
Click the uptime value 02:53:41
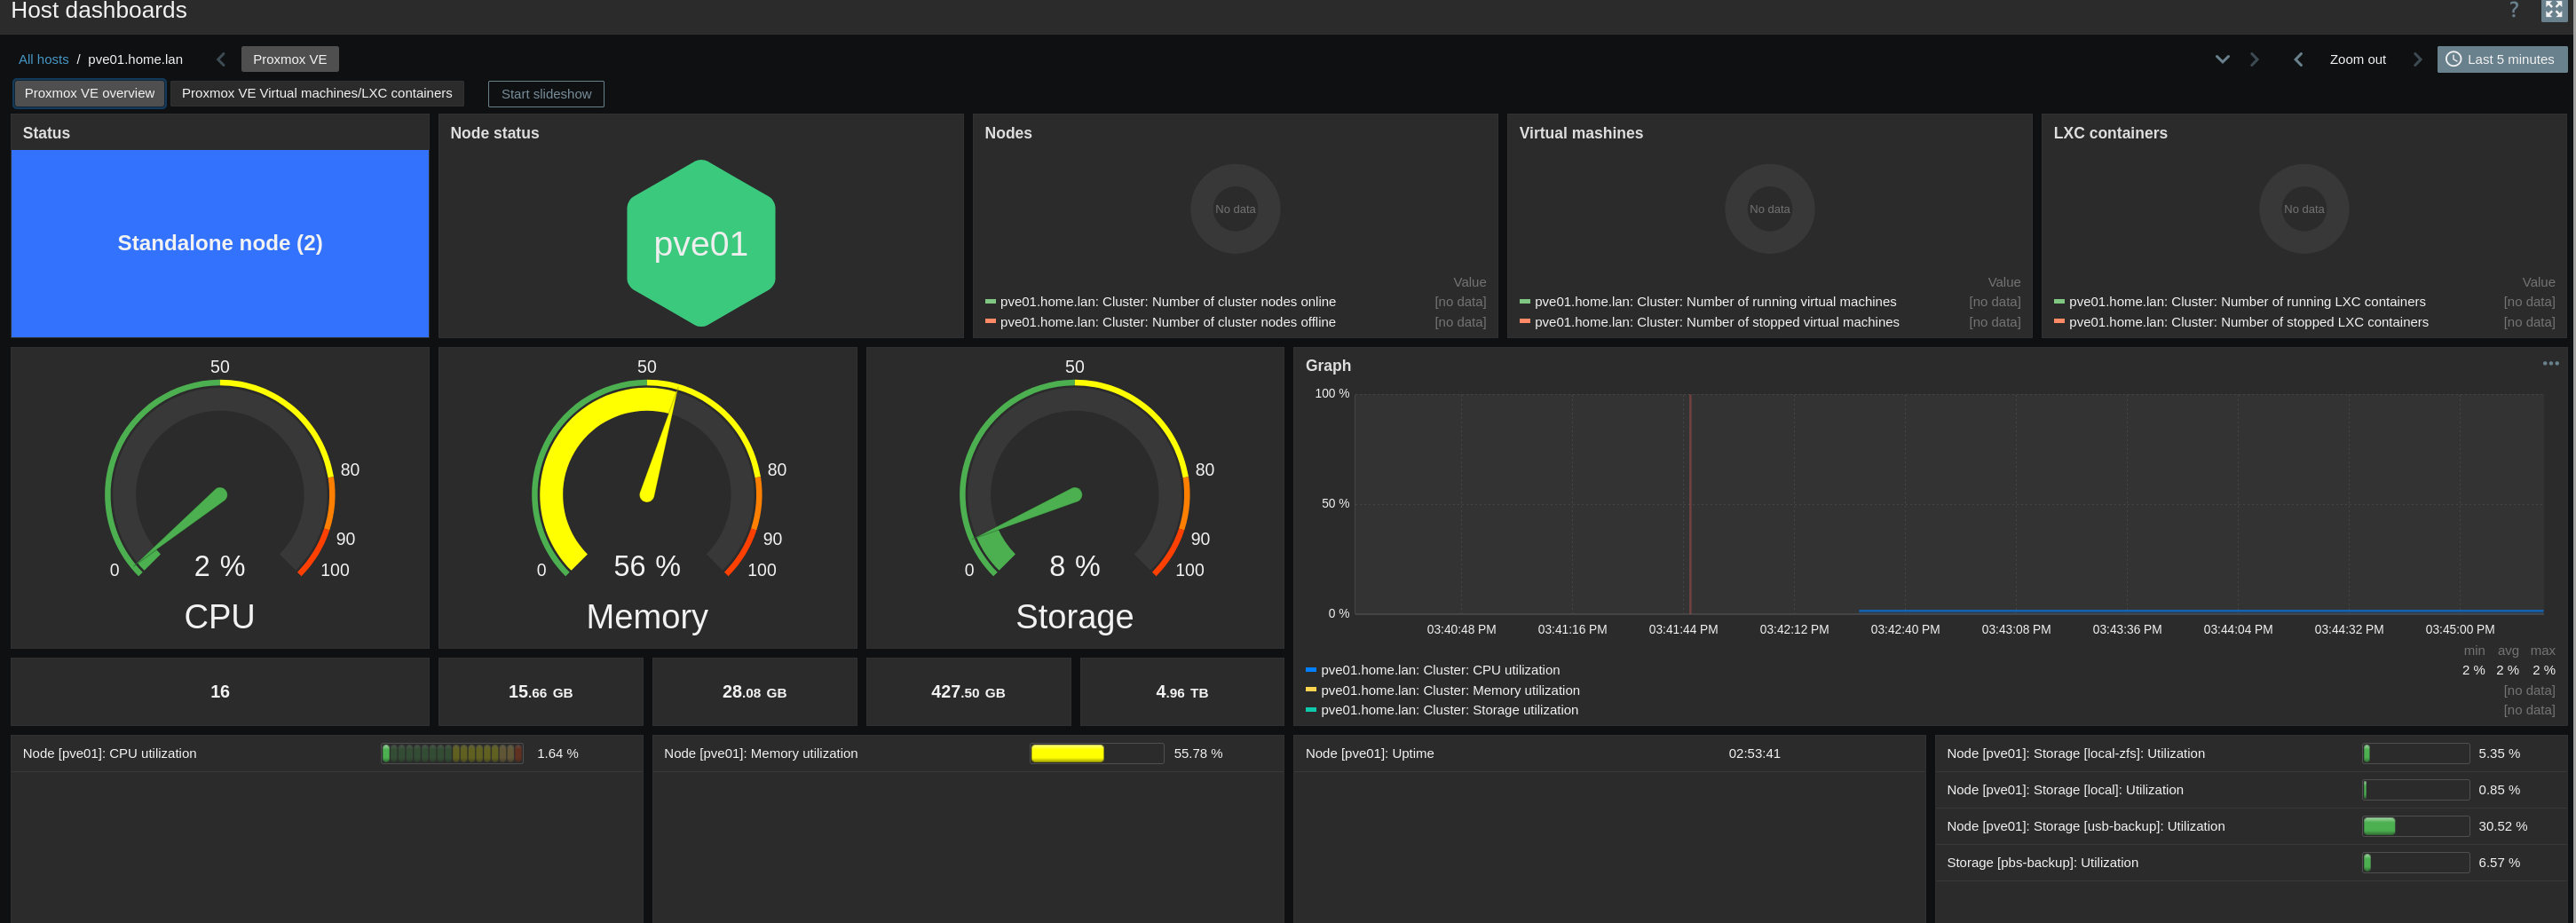click(1754, 753)
